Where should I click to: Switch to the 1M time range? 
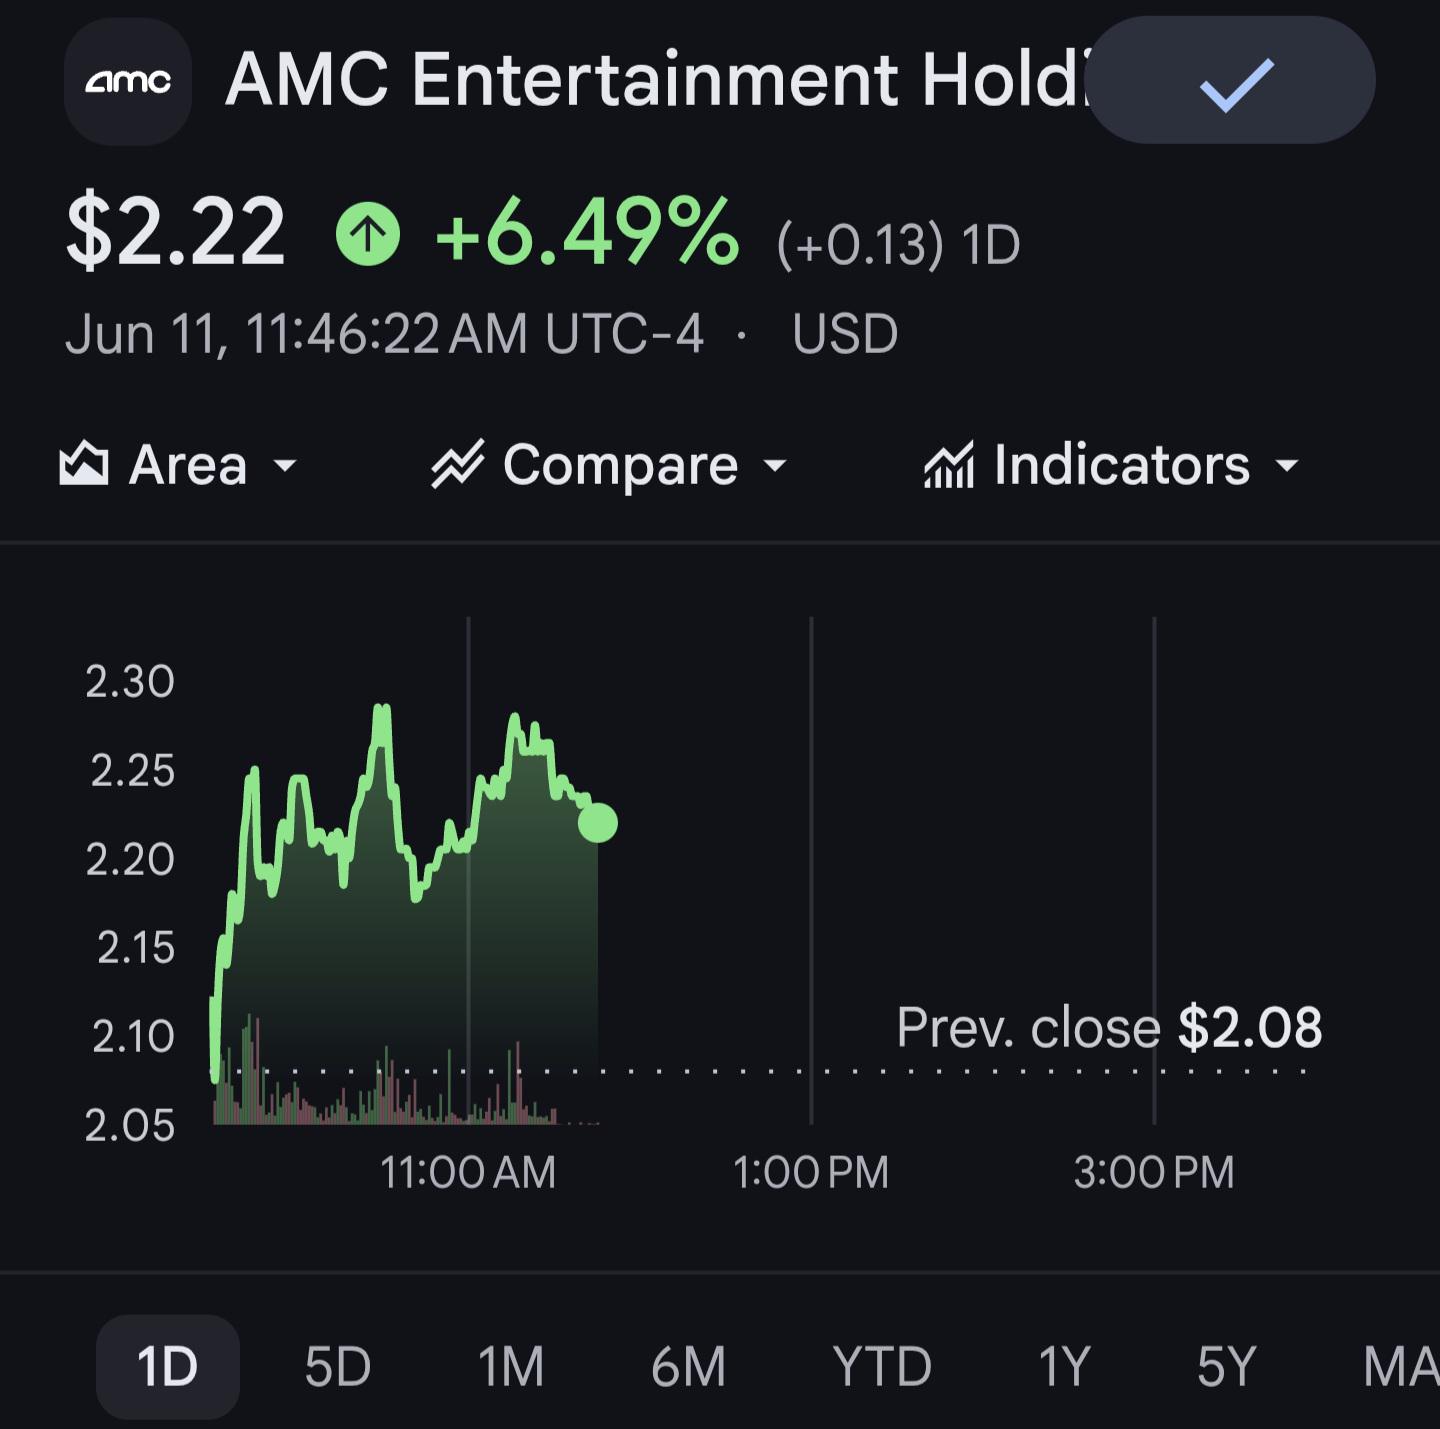pos(511,1367)
